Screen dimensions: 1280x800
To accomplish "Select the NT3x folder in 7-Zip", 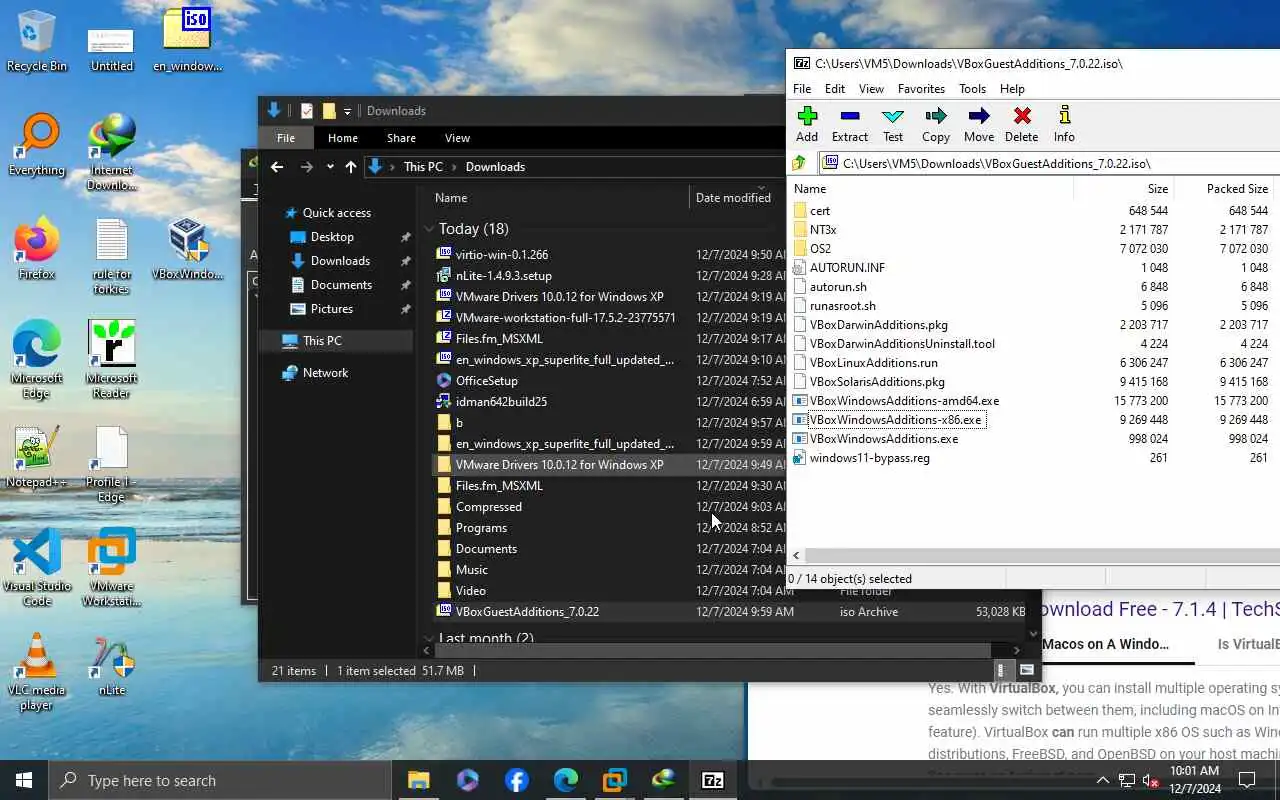I will [823, 230].
